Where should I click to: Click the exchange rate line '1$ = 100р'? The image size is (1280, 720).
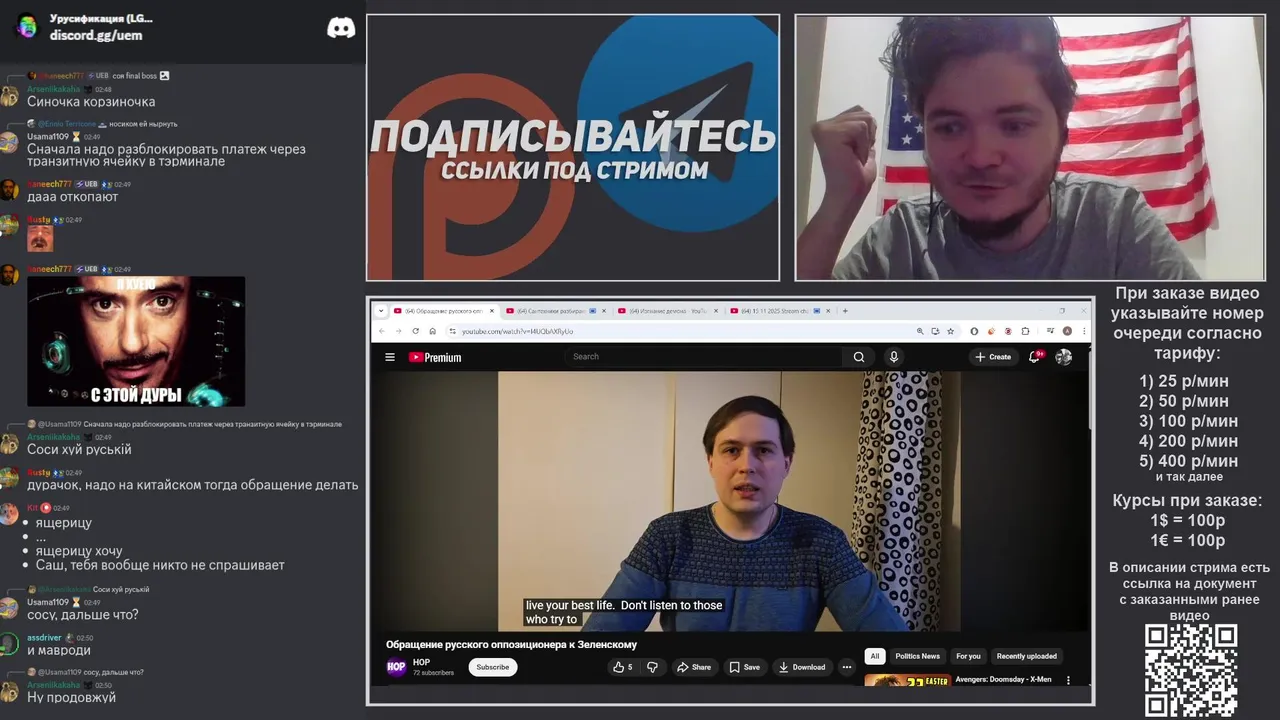1188,521
